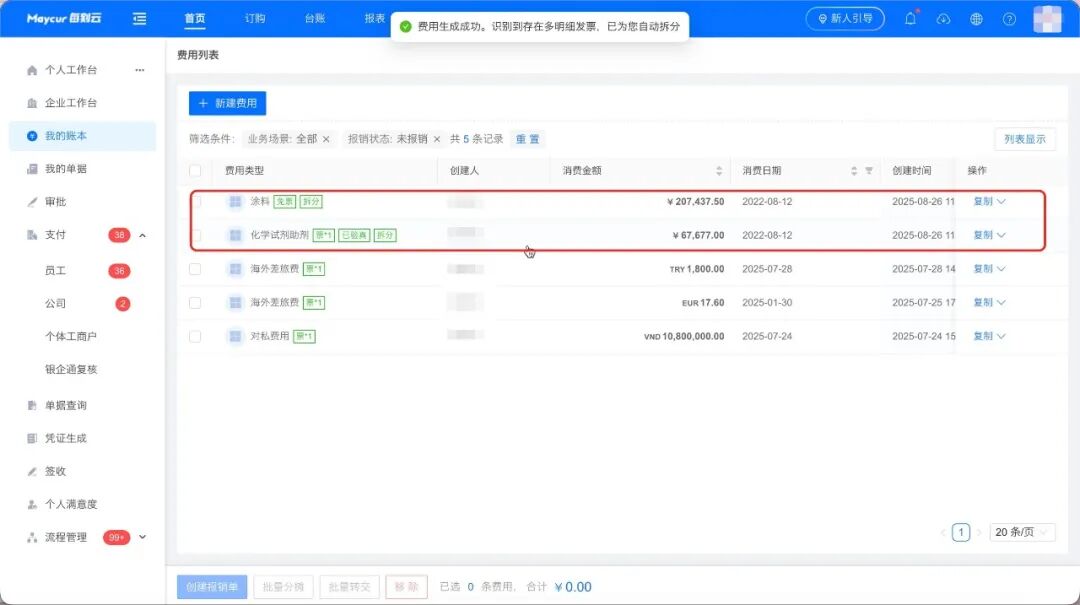The height and width of the screenshot is (605, 1080).
Task: Click the 列表显示 button
Action: pos(1024,139)
